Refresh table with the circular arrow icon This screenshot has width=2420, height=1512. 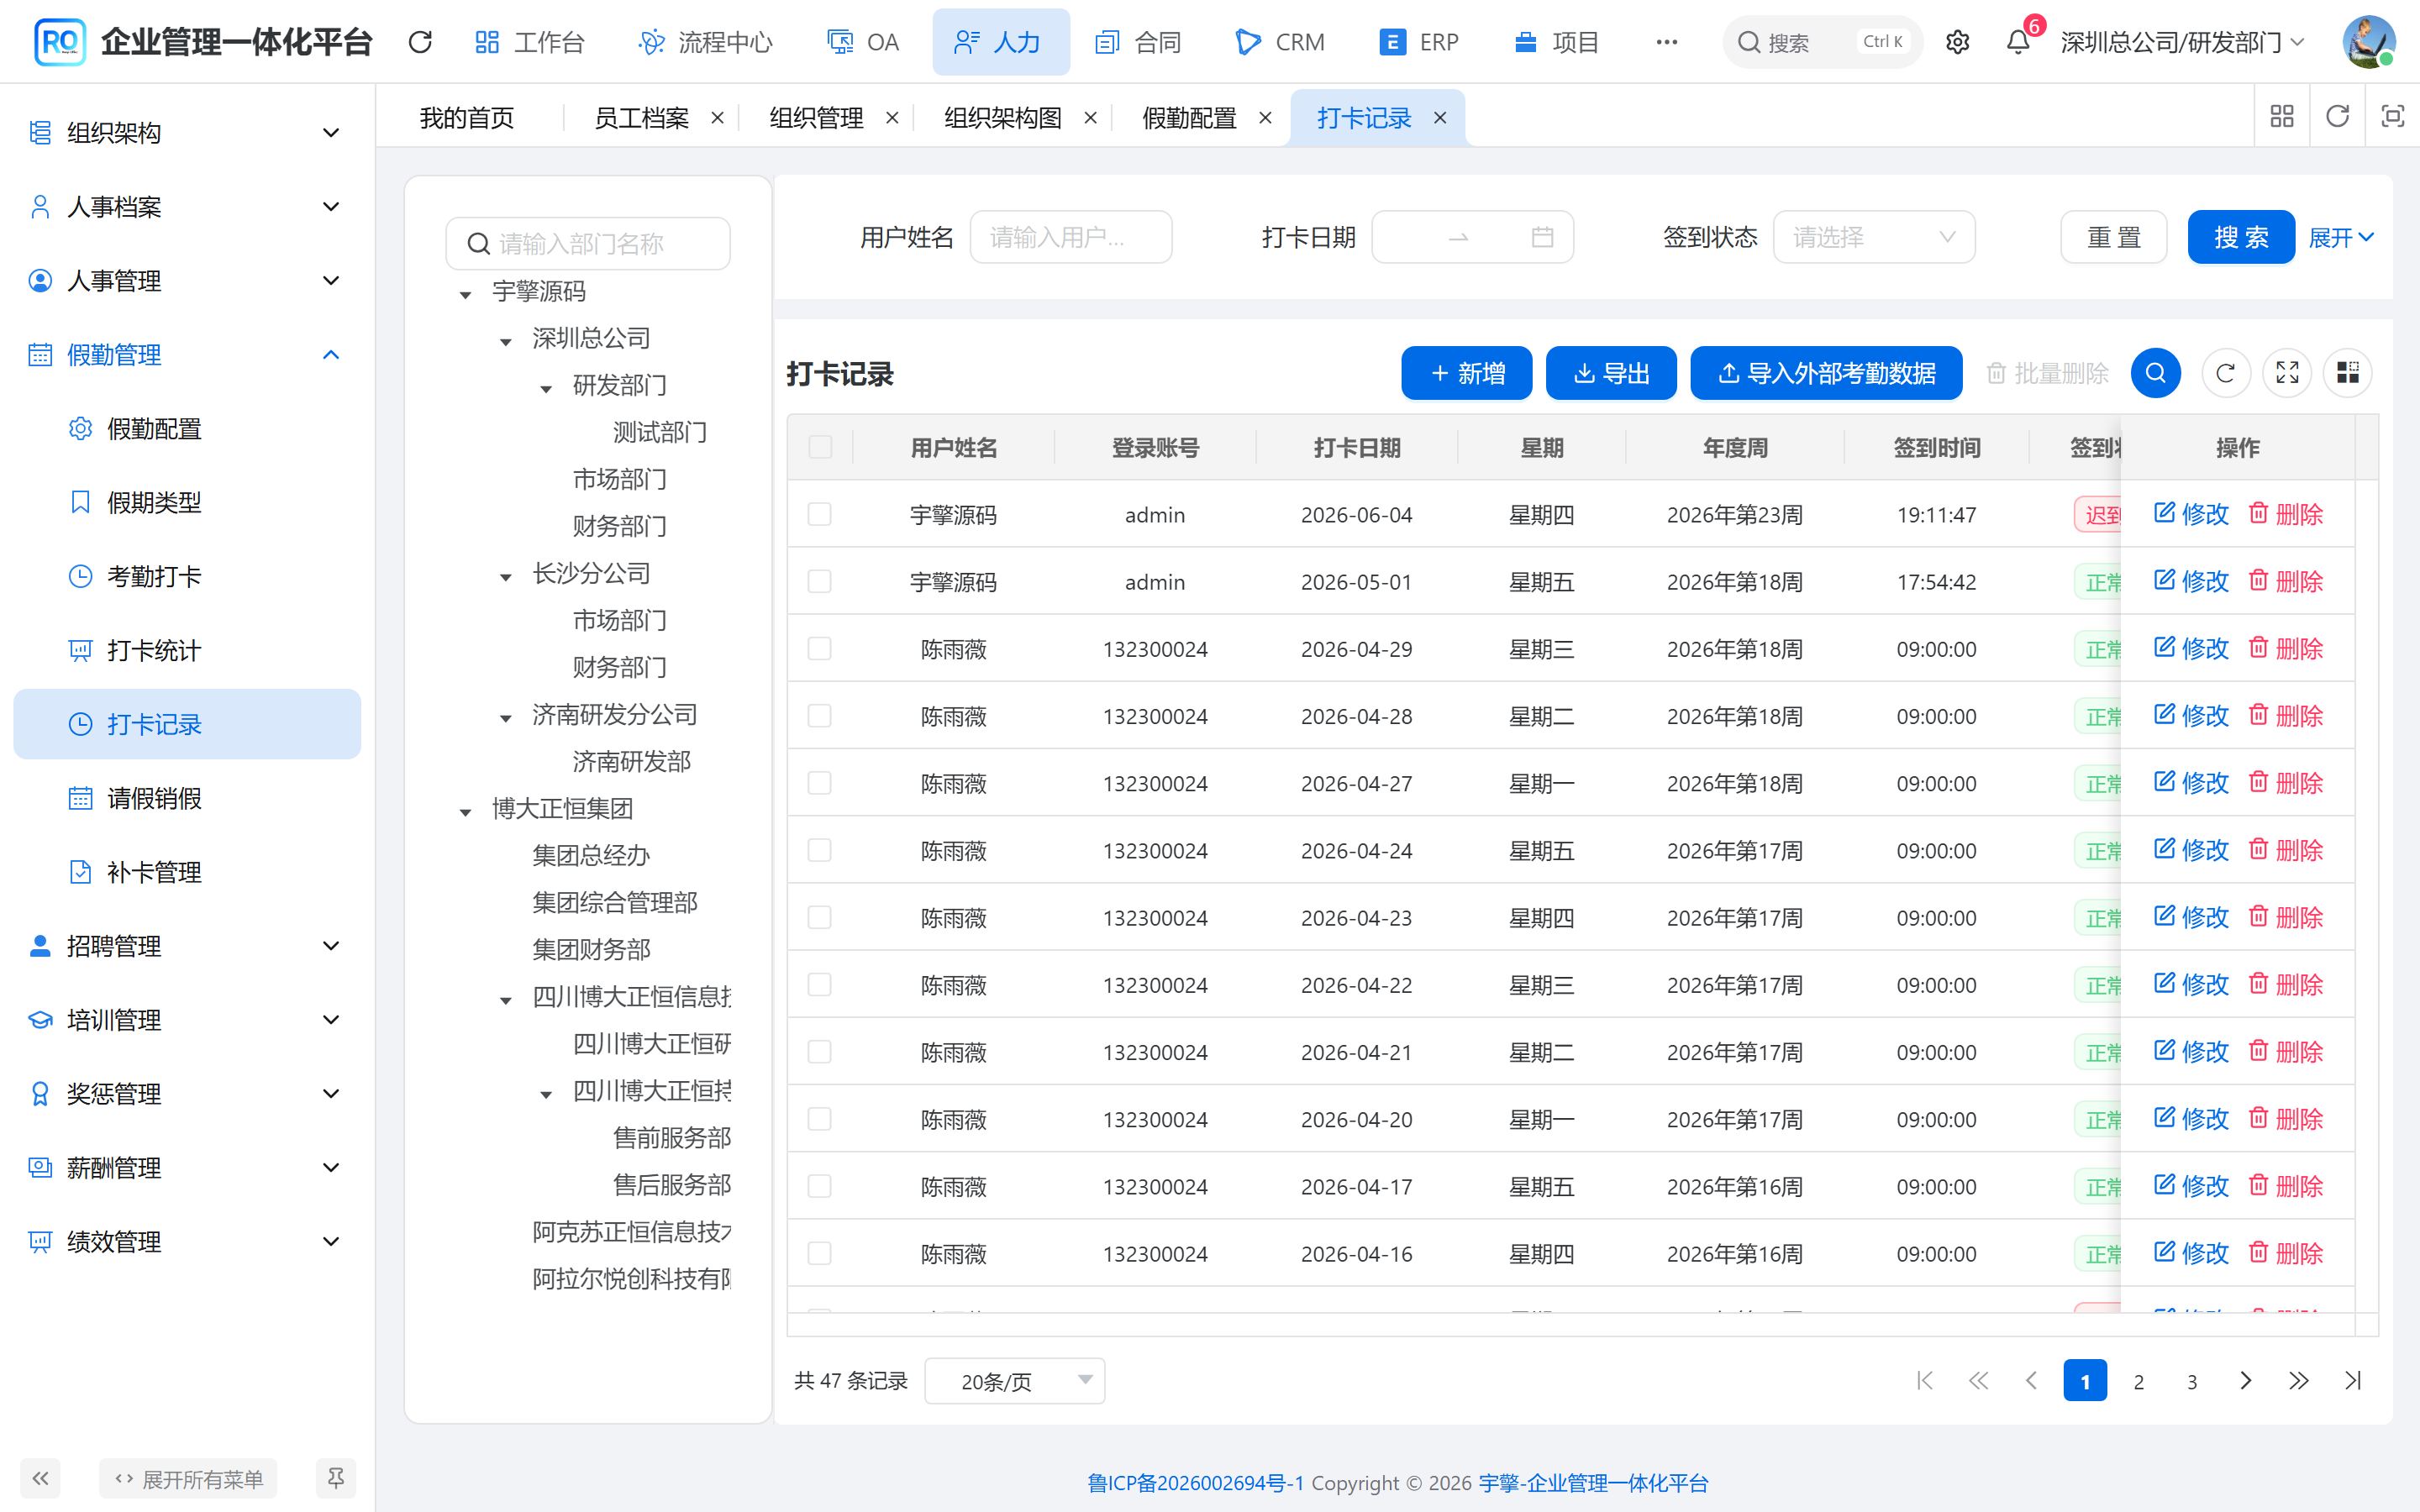pyautogui.click(x=2225, y=373)
